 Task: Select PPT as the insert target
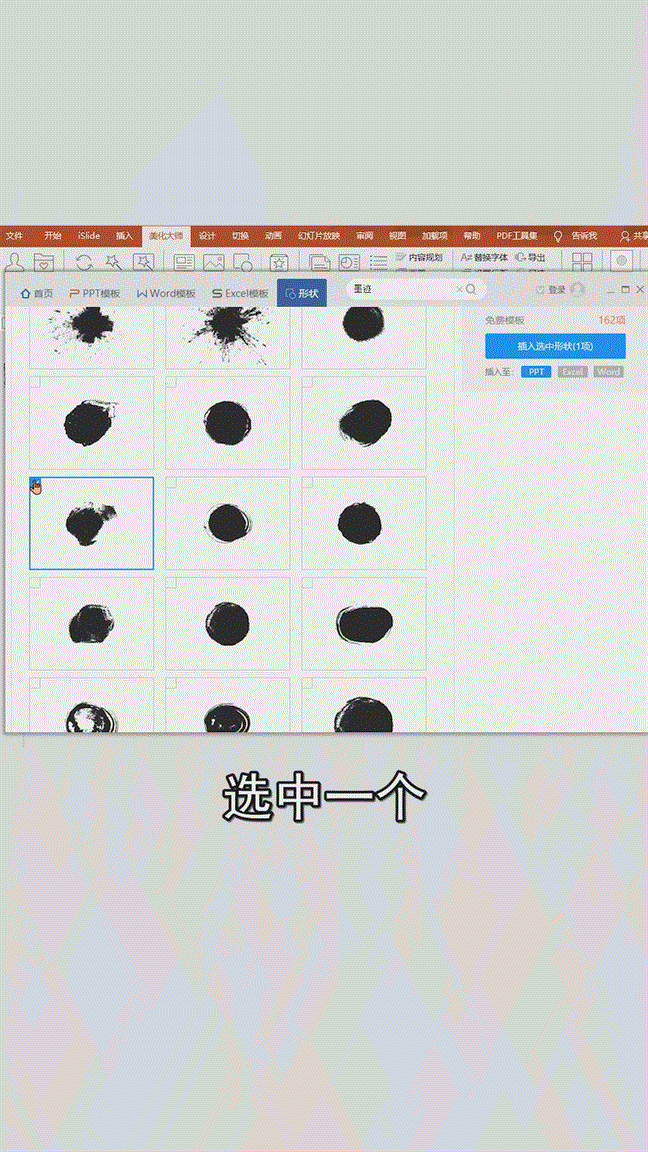click(536, 372)
